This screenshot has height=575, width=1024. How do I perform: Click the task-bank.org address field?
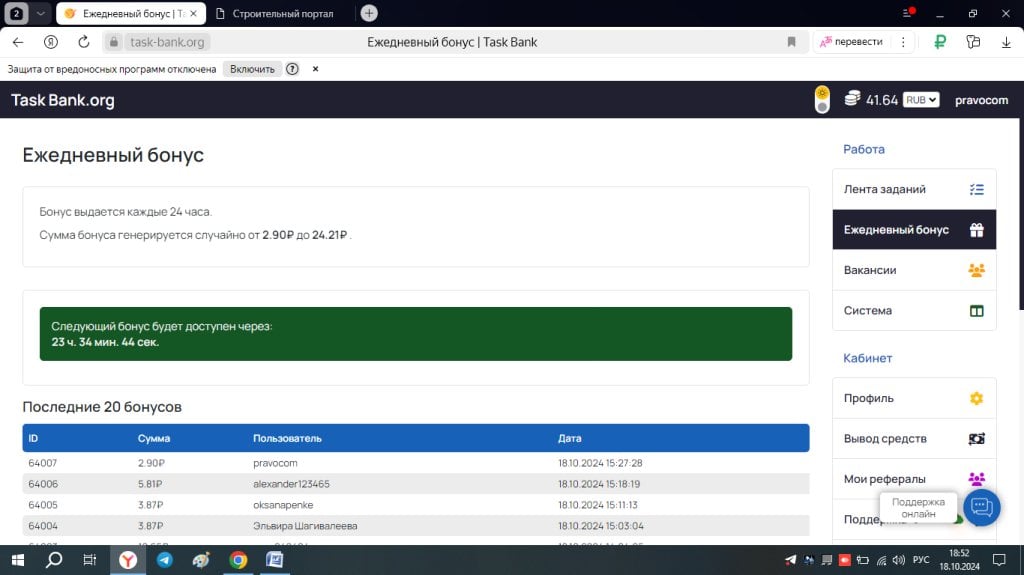167,42
